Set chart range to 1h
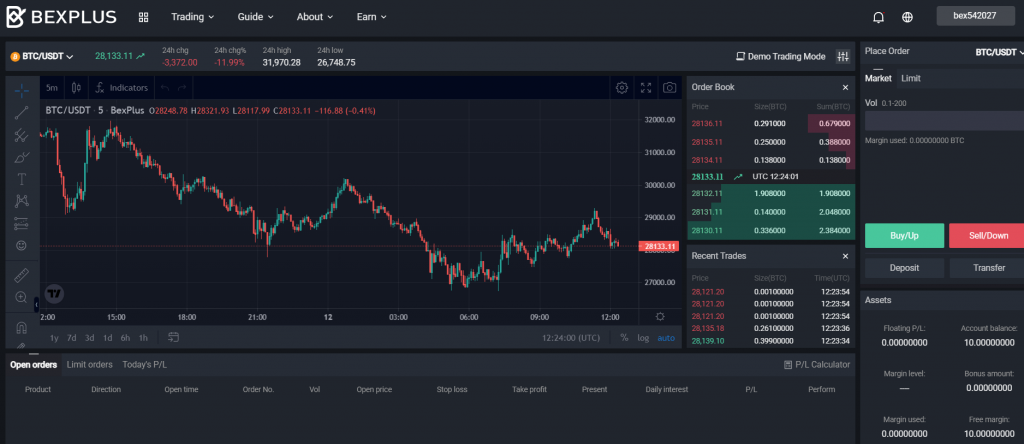This screenshot has height=444, width=1024. (143, 338)
